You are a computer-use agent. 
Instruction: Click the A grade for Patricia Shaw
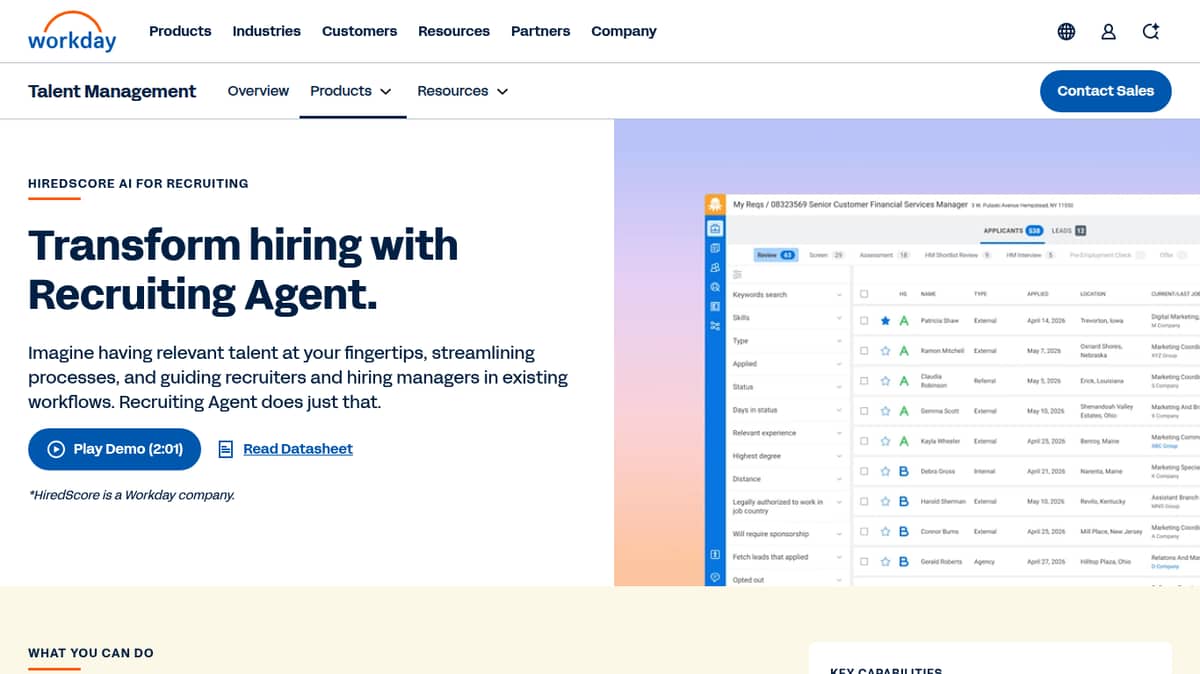904,321
